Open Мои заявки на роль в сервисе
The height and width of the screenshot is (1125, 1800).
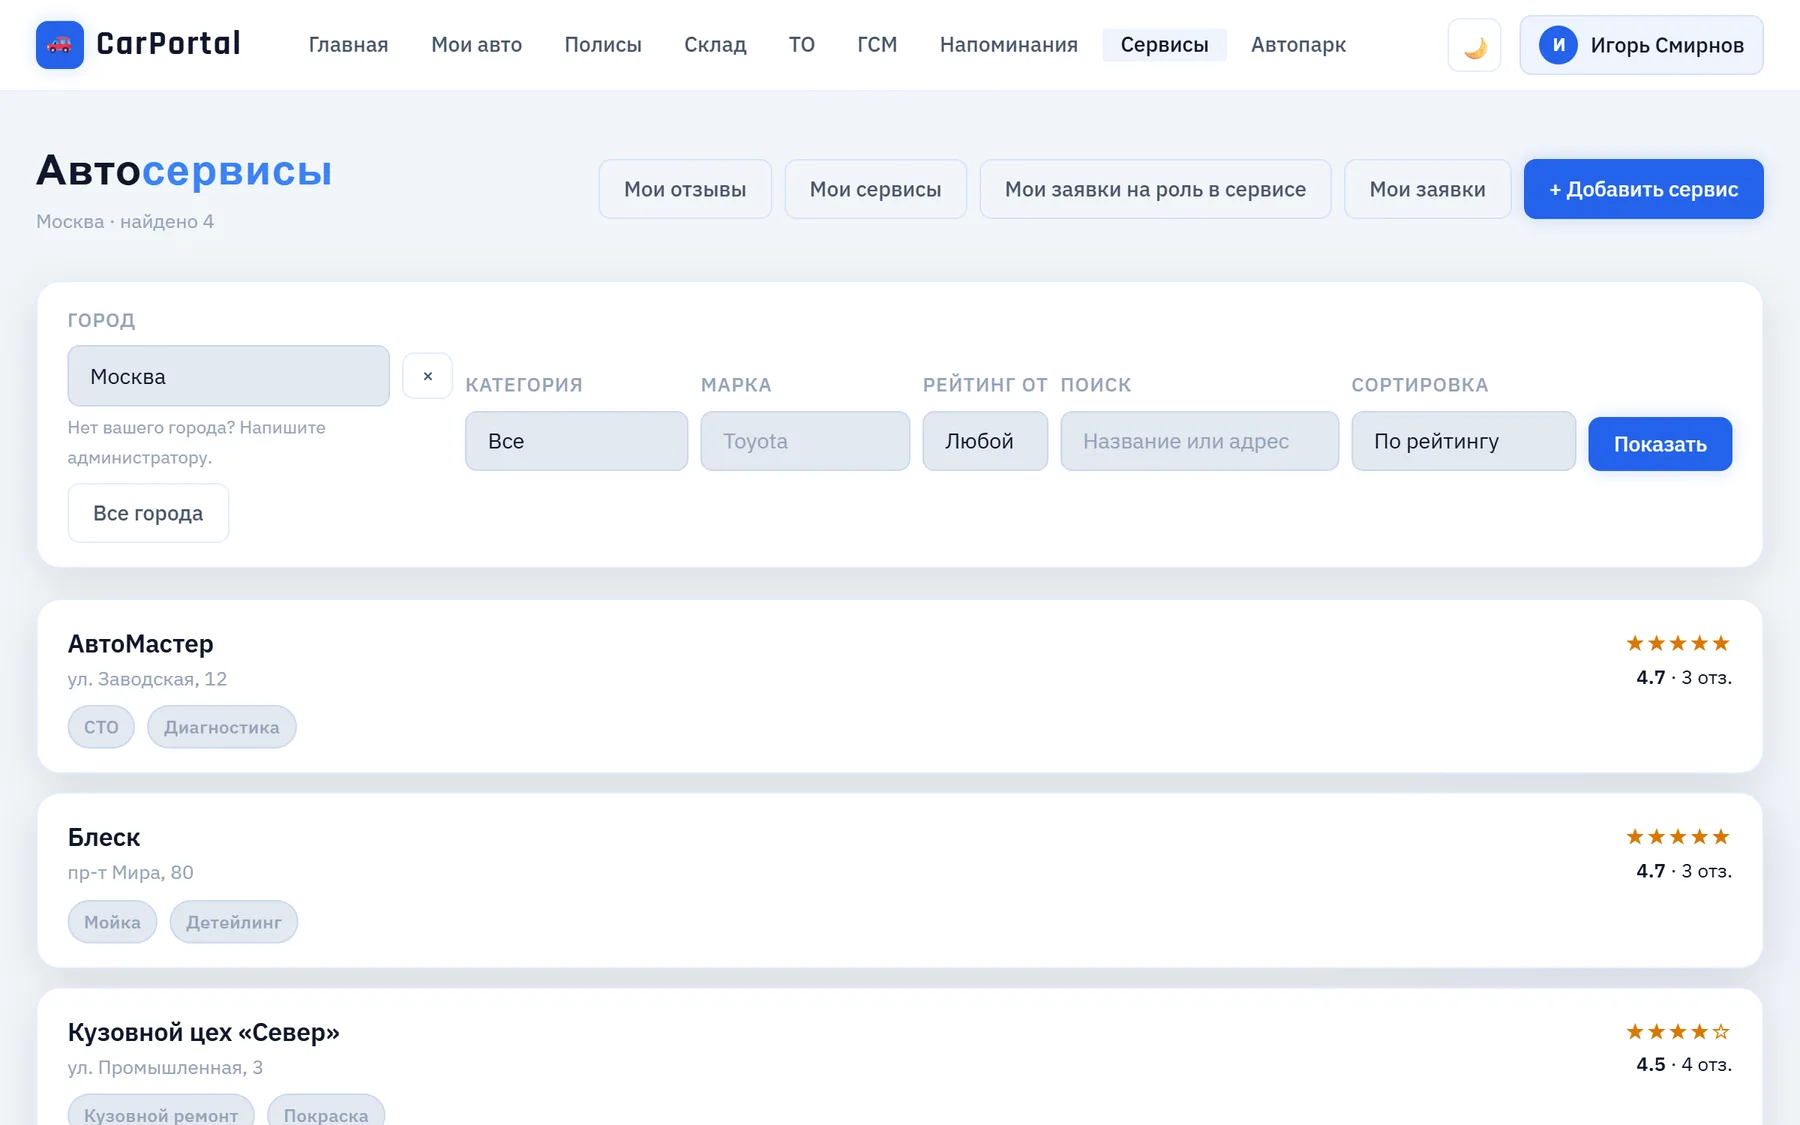[x=1155, y=189]
